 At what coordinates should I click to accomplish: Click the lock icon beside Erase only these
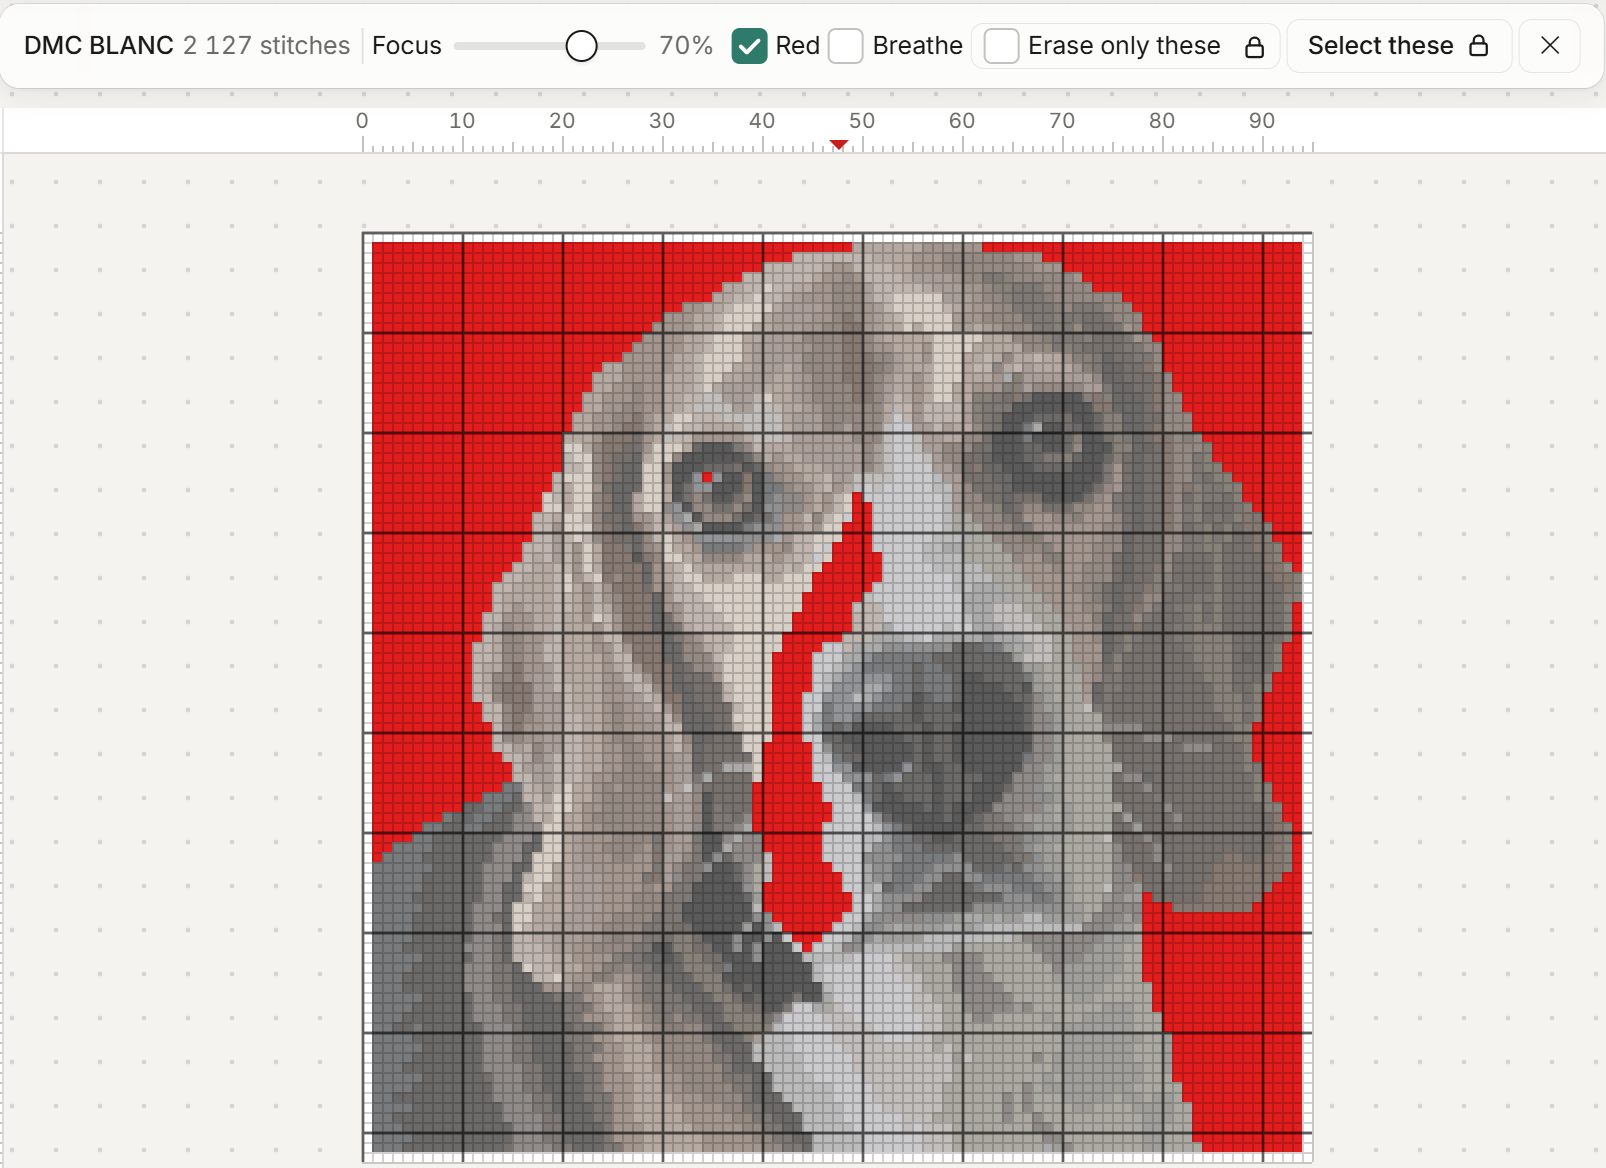coord(1254,47)
